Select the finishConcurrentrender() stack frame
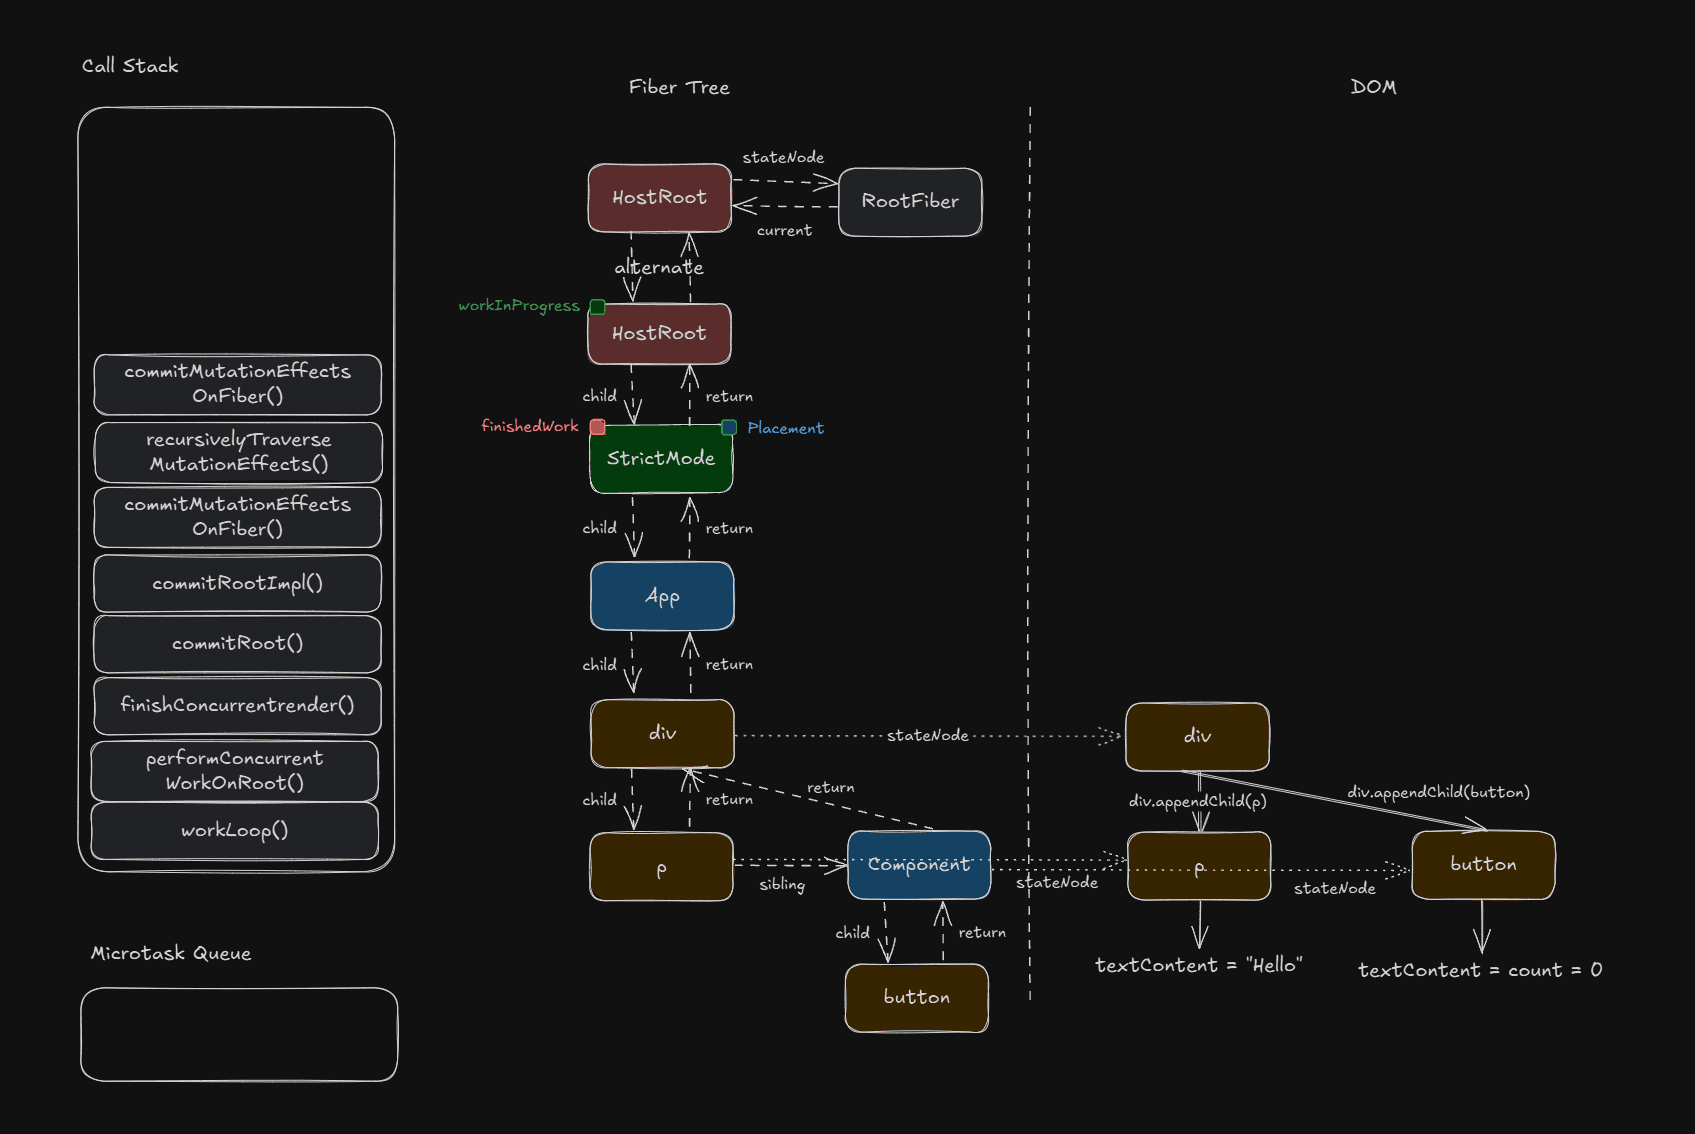 pyautogui.click(x=237, y=706)
